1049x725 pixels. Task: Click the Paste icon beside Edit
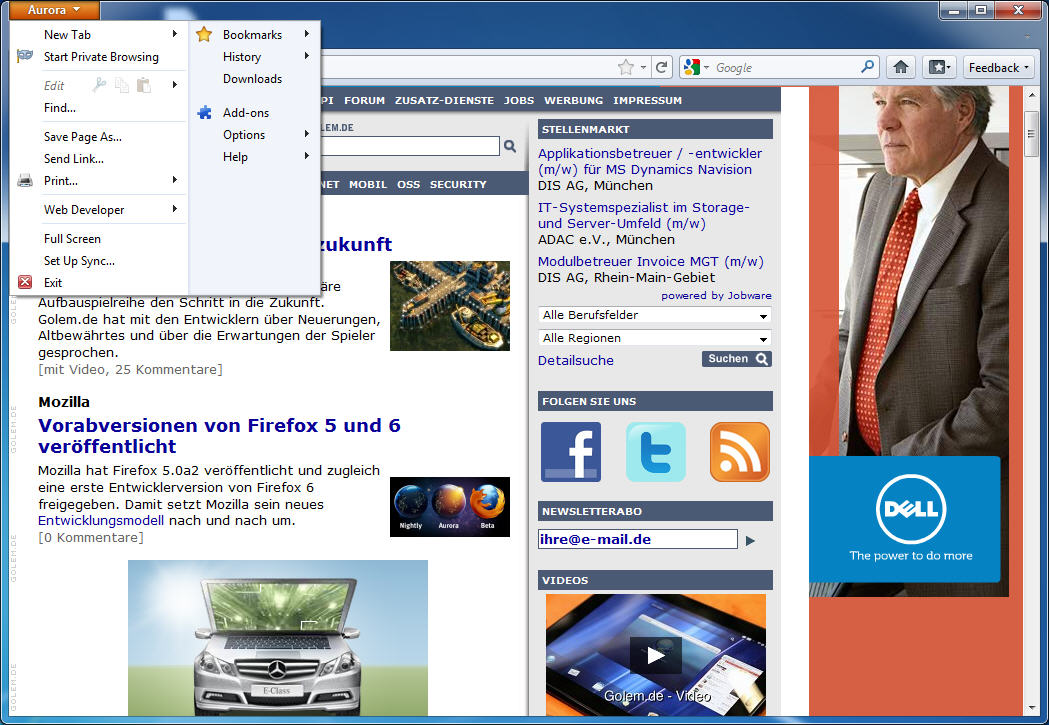pos(144,85)
